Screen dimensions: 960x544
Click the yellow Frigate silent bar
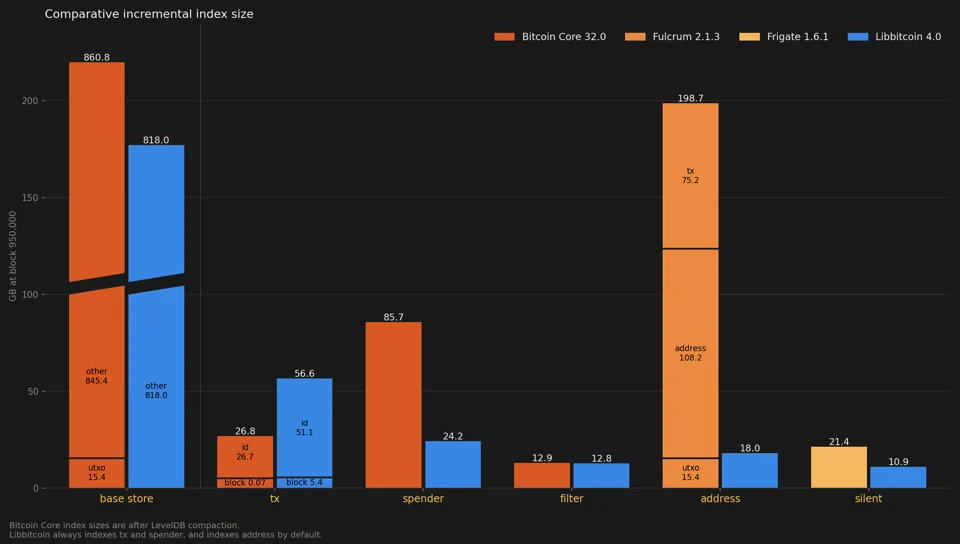click(x=839, y=468)
